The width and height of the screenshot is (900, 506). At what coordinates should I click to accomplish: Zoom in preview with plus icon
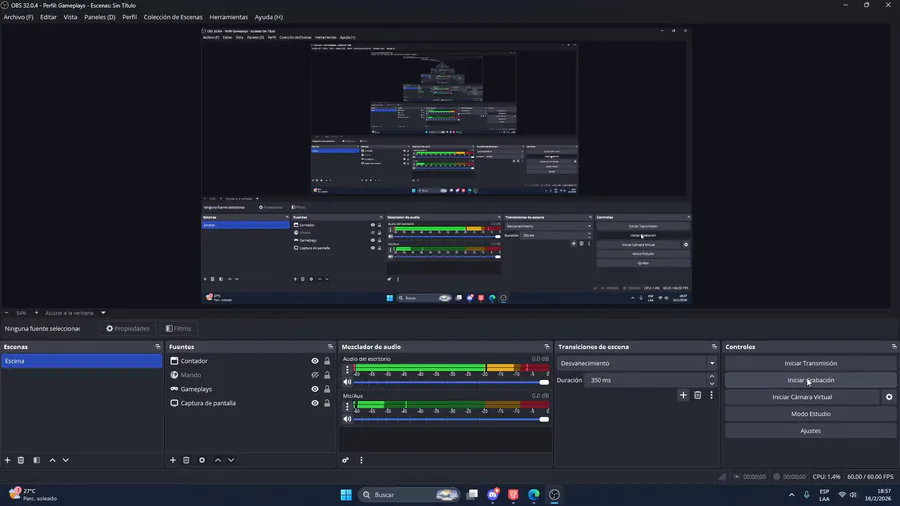(36, 313)
